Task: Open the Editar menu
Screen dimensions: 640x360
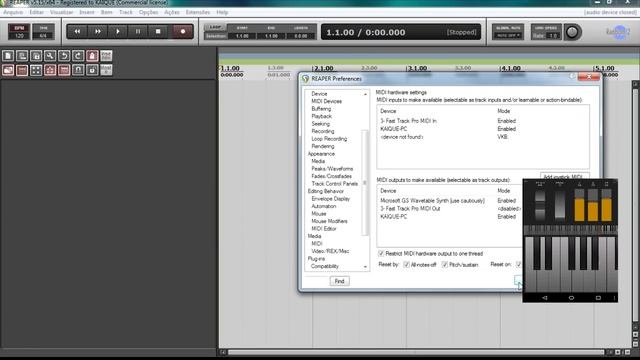Action: pos(36,12)
